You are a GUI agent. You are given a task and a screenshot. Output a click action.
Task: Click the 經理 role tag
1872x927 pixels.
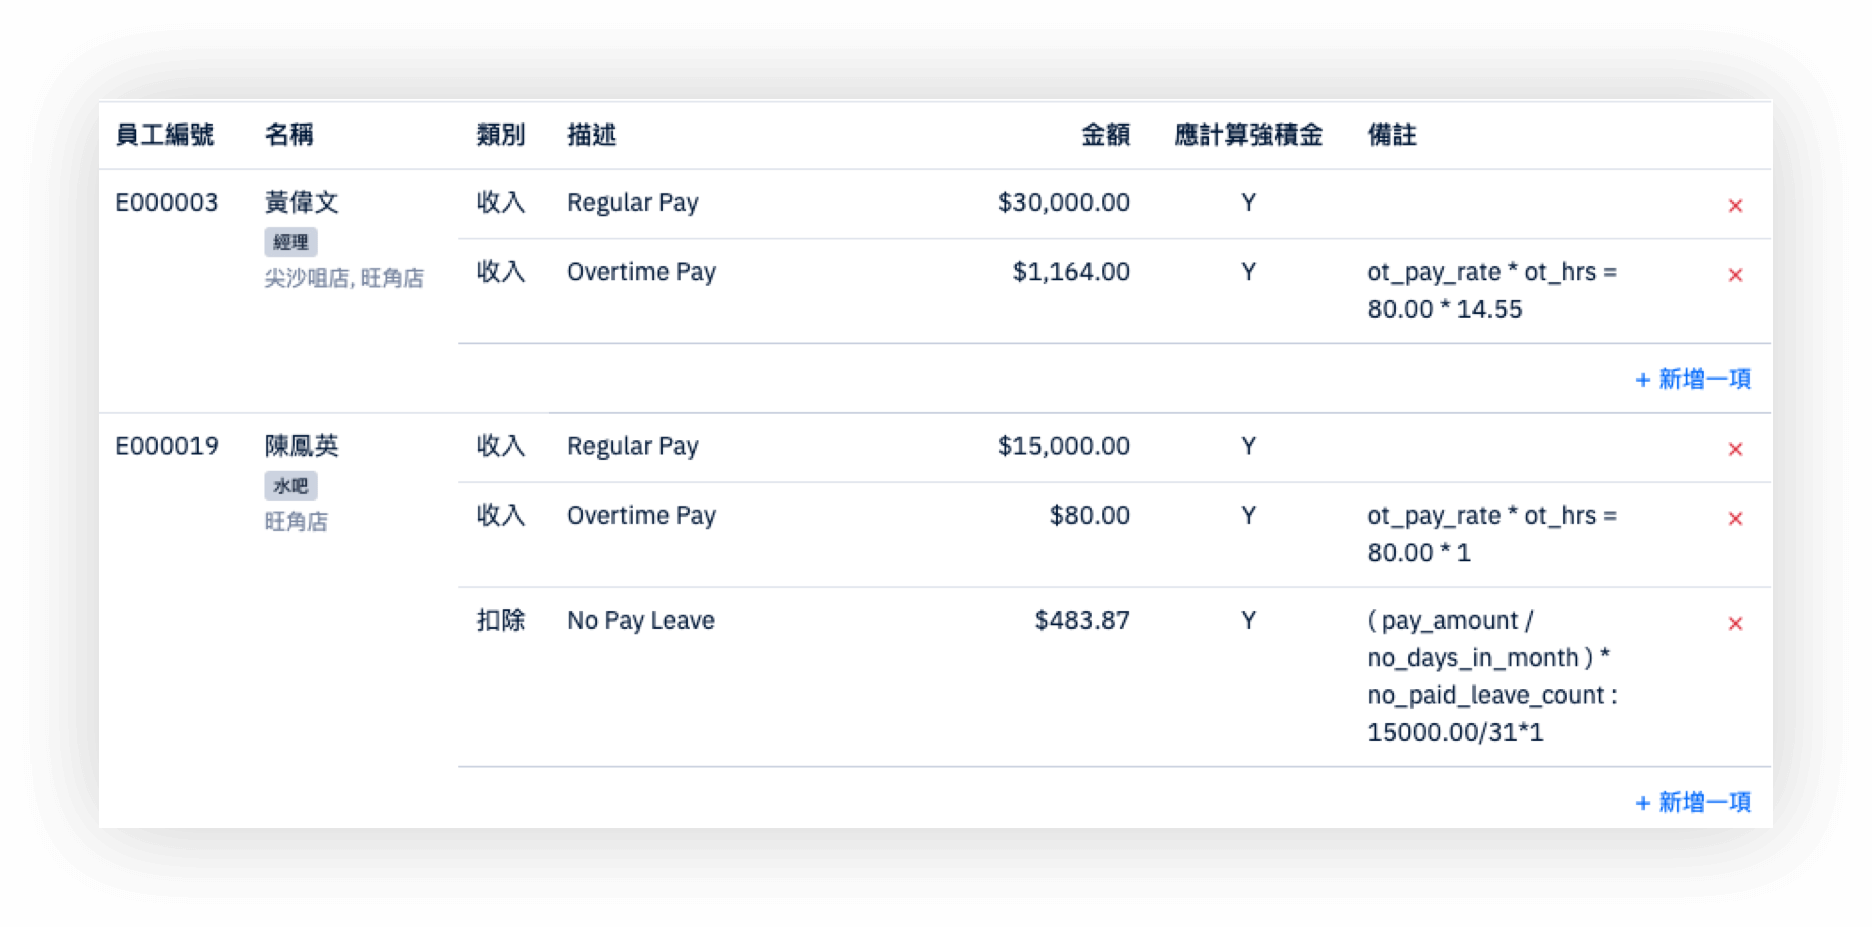point(291,242)
